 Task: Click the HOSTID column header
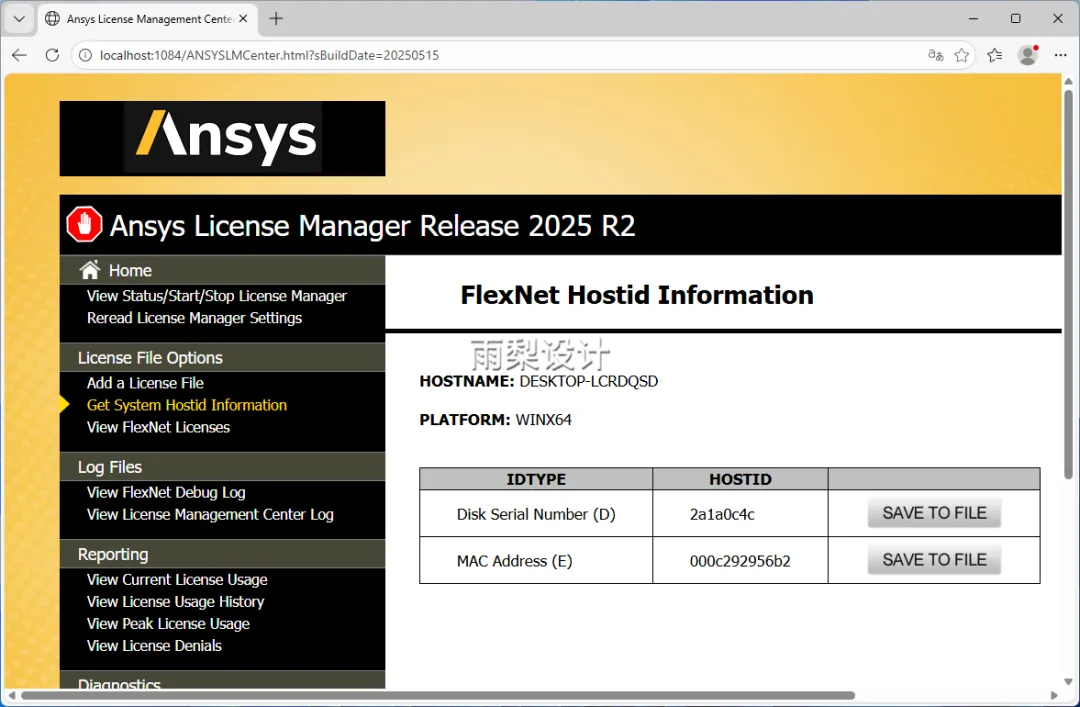click(740, 480)
